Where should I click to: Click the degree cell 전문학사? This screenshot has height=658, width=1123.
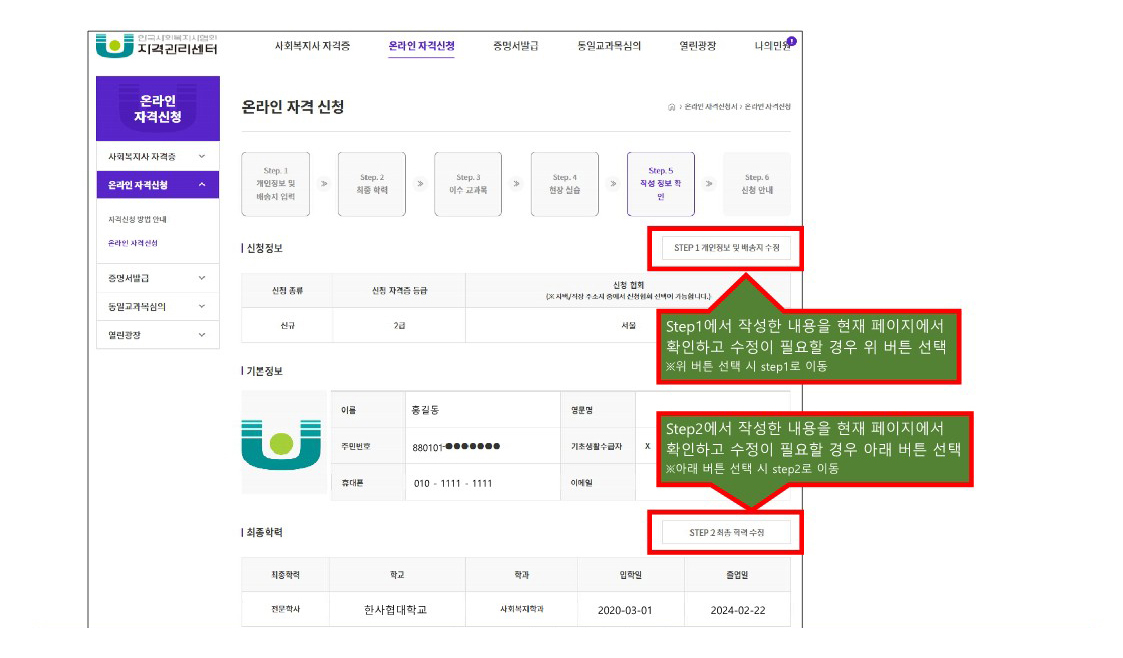(286, 609)
